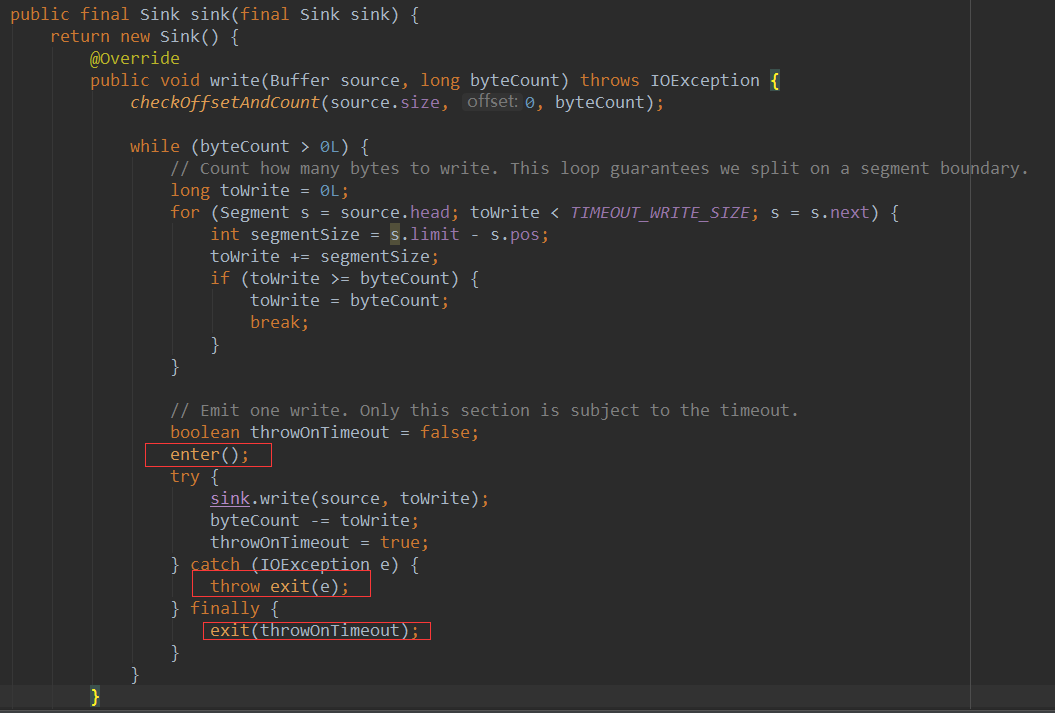
Task: Click the checkOffsetAndCount method call
Action: coord(225,102)
